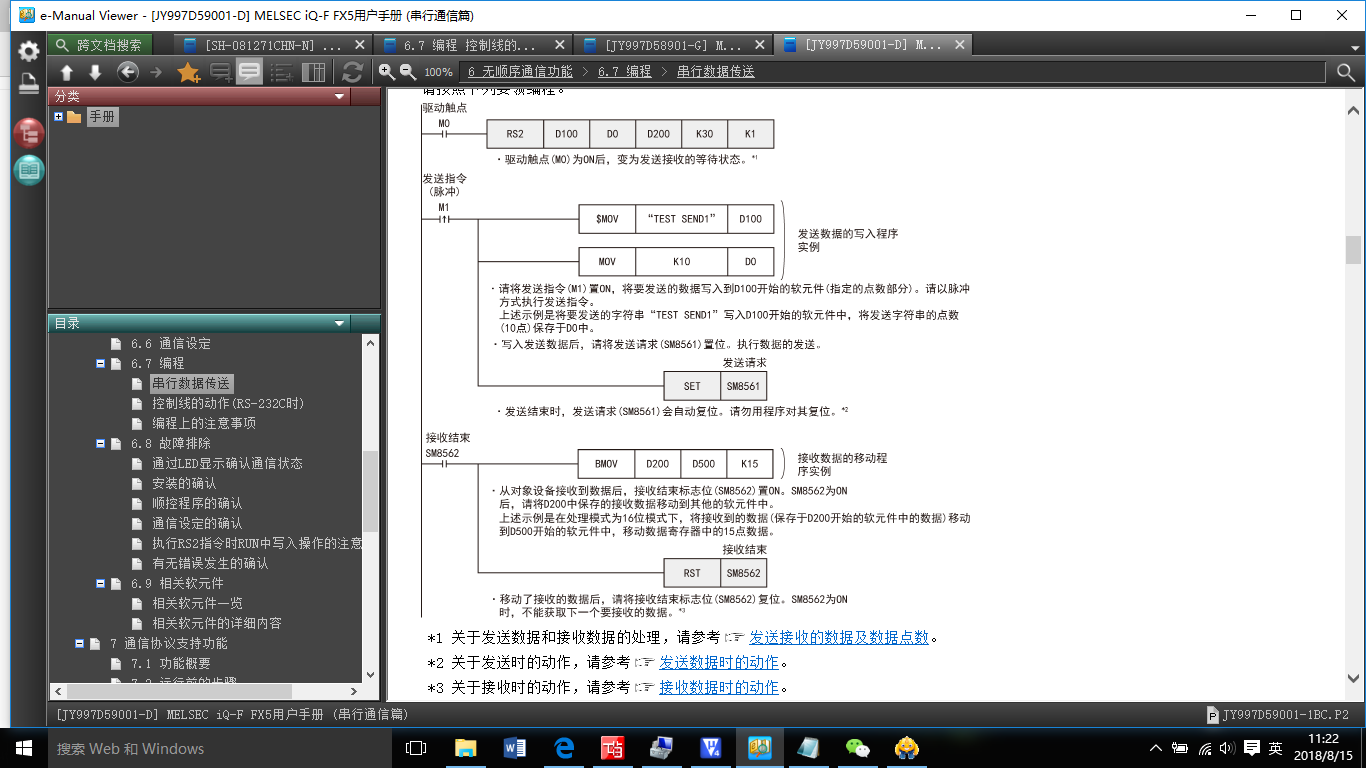Click the refresh arrows icon in toolbar
This screenshot has width=1366, height=768.
352,72
